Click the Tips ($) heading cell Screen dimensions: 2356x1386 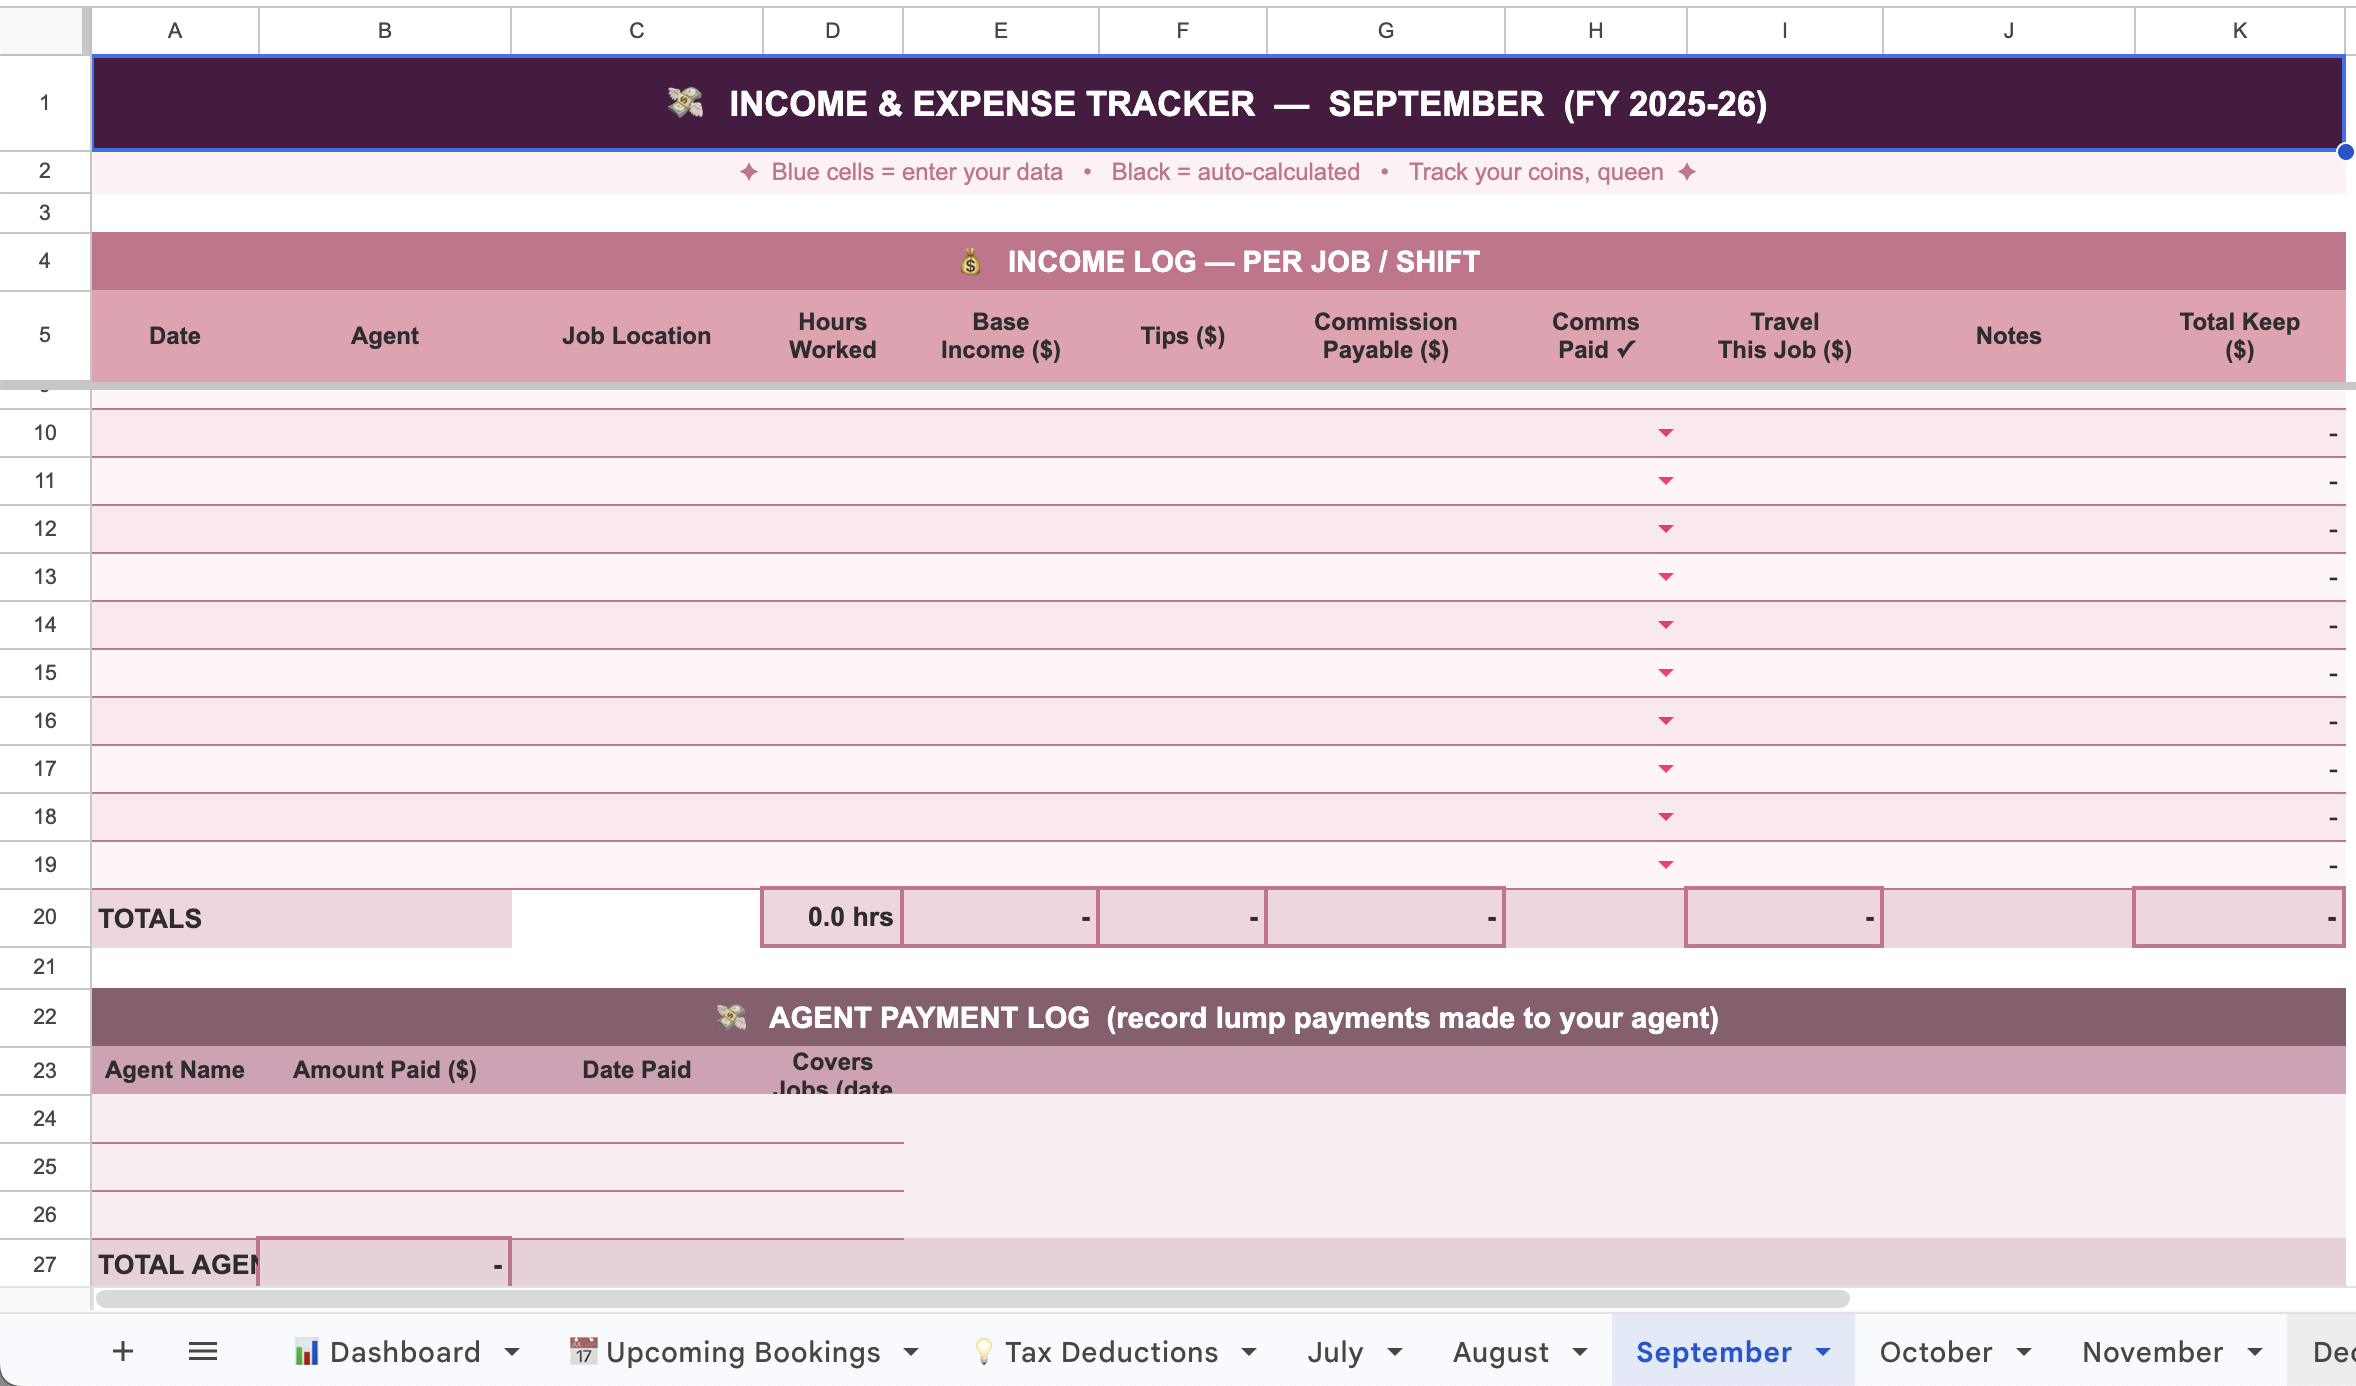pyautogui.click(x=1183, y=336)
